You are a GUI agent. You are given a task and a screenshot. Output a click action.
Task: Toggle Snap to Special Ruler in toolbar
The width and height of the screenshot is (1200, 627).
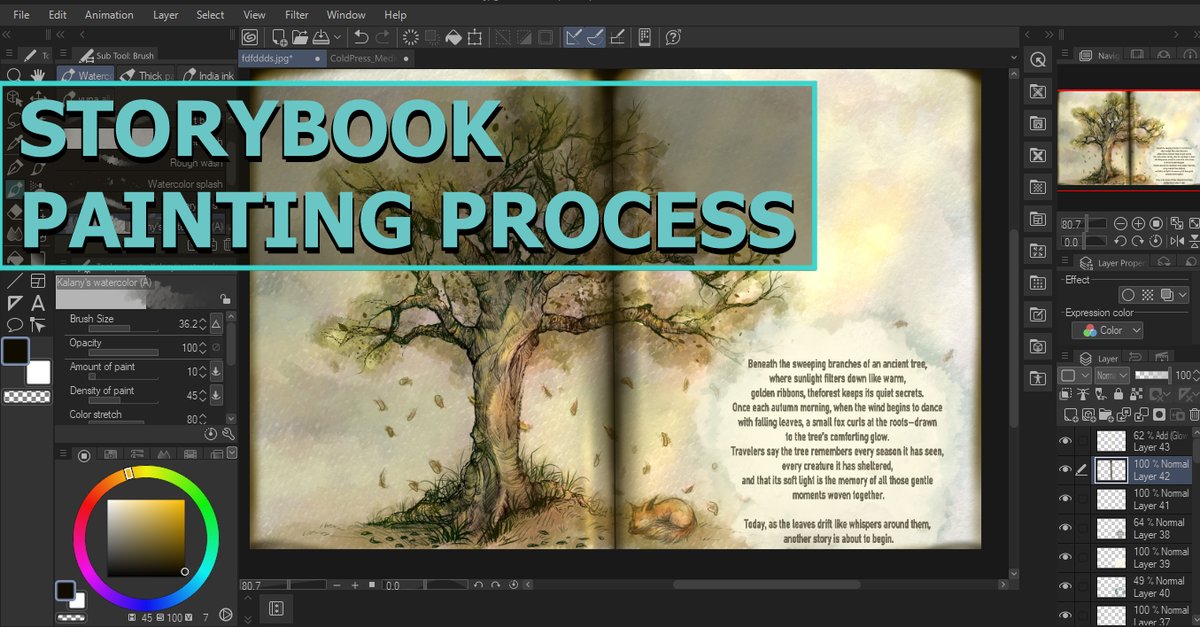(x=594, y=37)
